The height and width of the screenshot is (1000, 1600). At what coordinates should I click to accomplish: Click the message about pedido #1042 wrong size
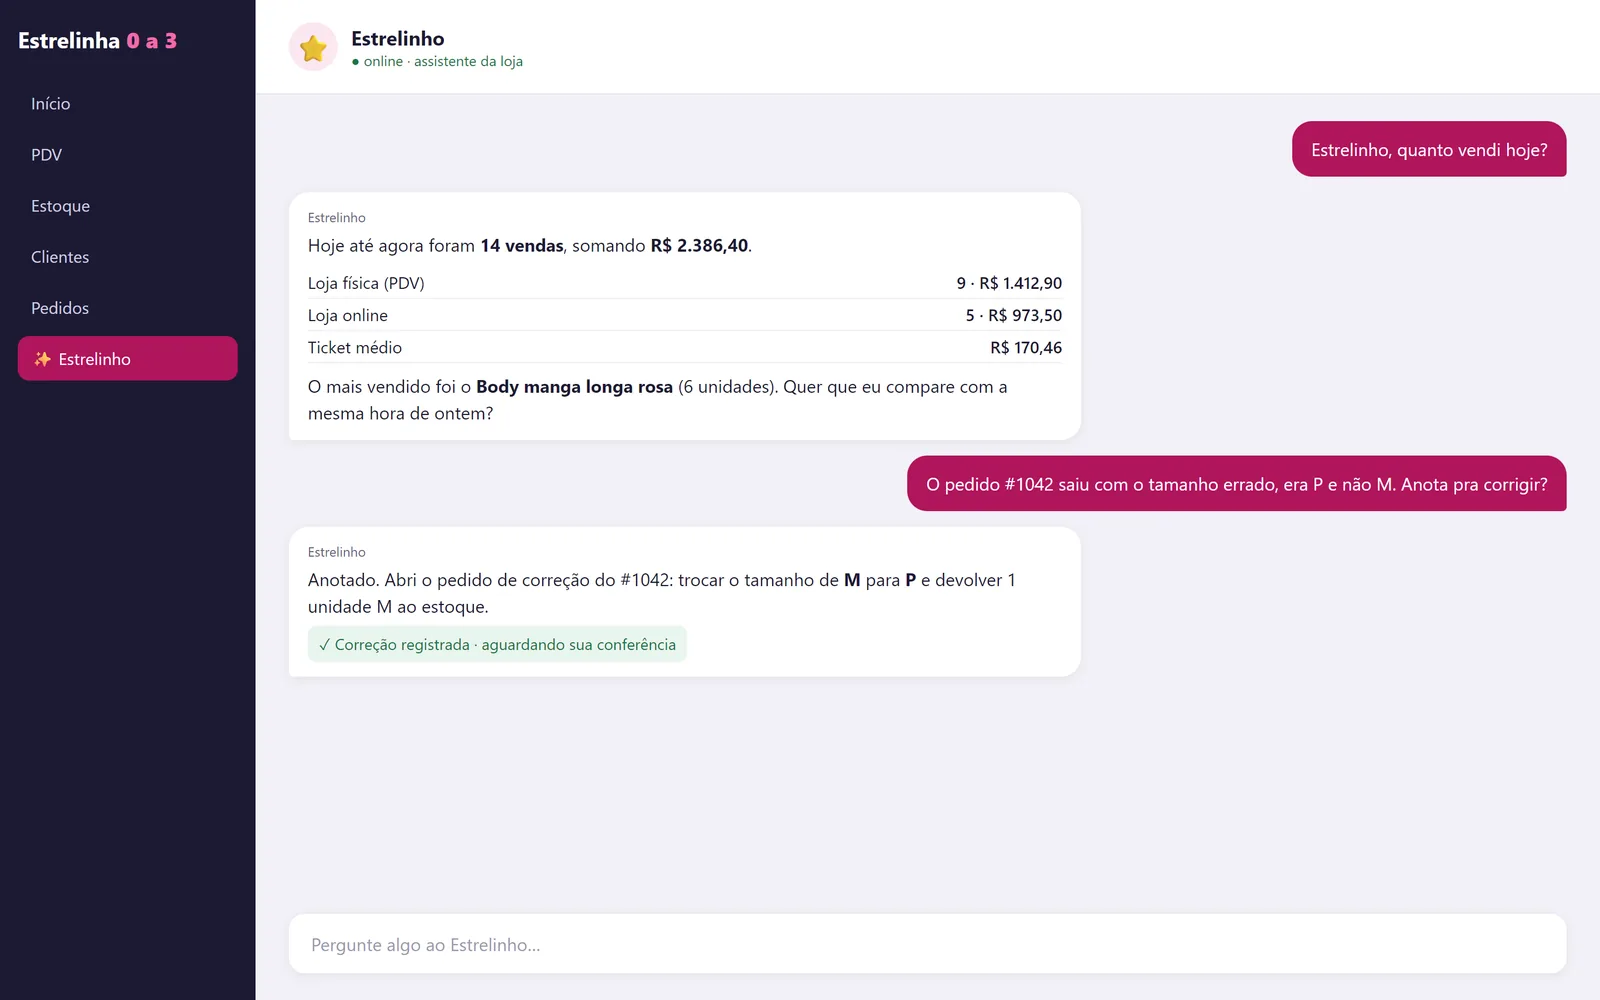[1236, 484]
